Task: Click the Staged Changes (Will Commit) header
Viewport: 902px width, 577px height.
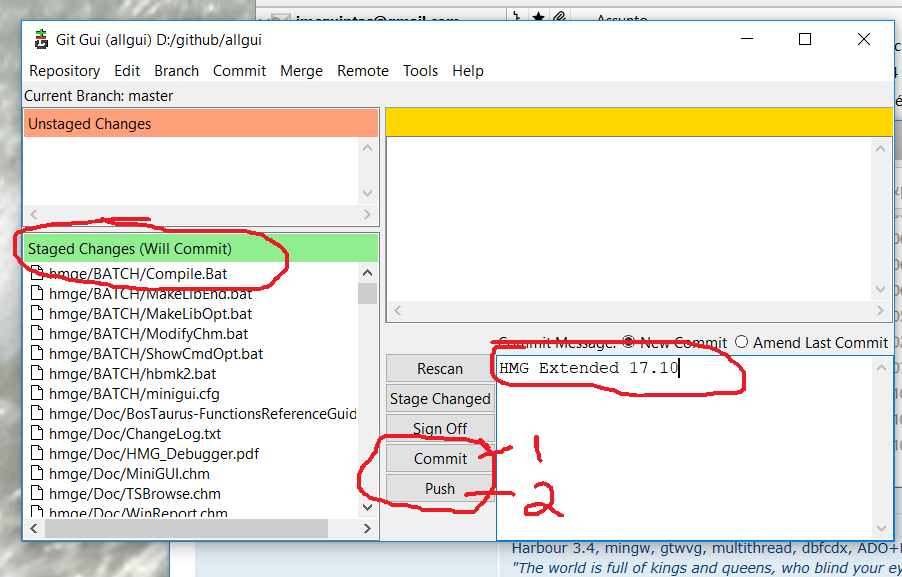Action: click(201, 249)
